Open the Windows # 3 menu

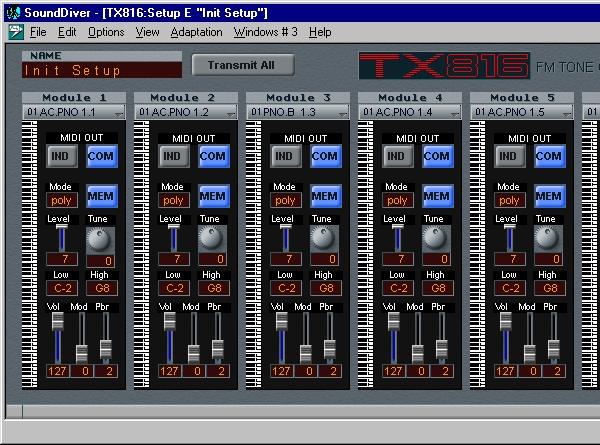[266, 32]
